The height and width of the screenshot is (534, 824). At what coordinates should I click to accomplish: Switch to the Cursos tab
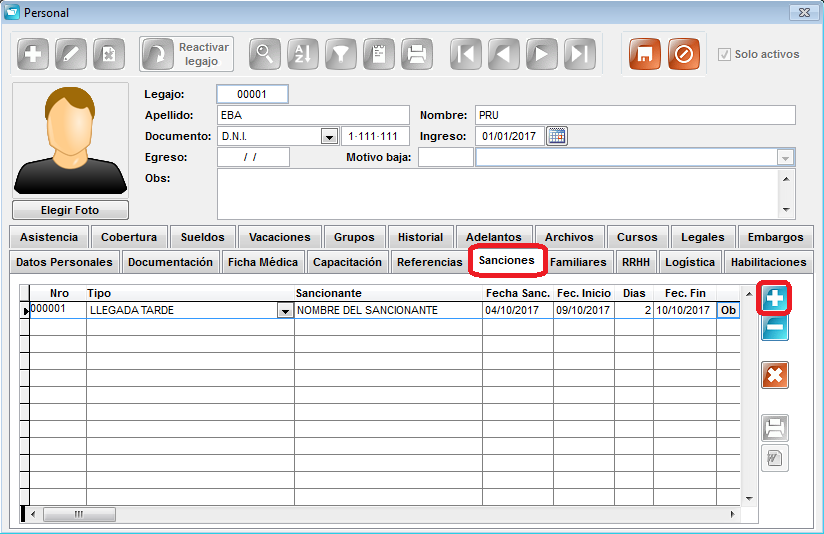point(637,237)
